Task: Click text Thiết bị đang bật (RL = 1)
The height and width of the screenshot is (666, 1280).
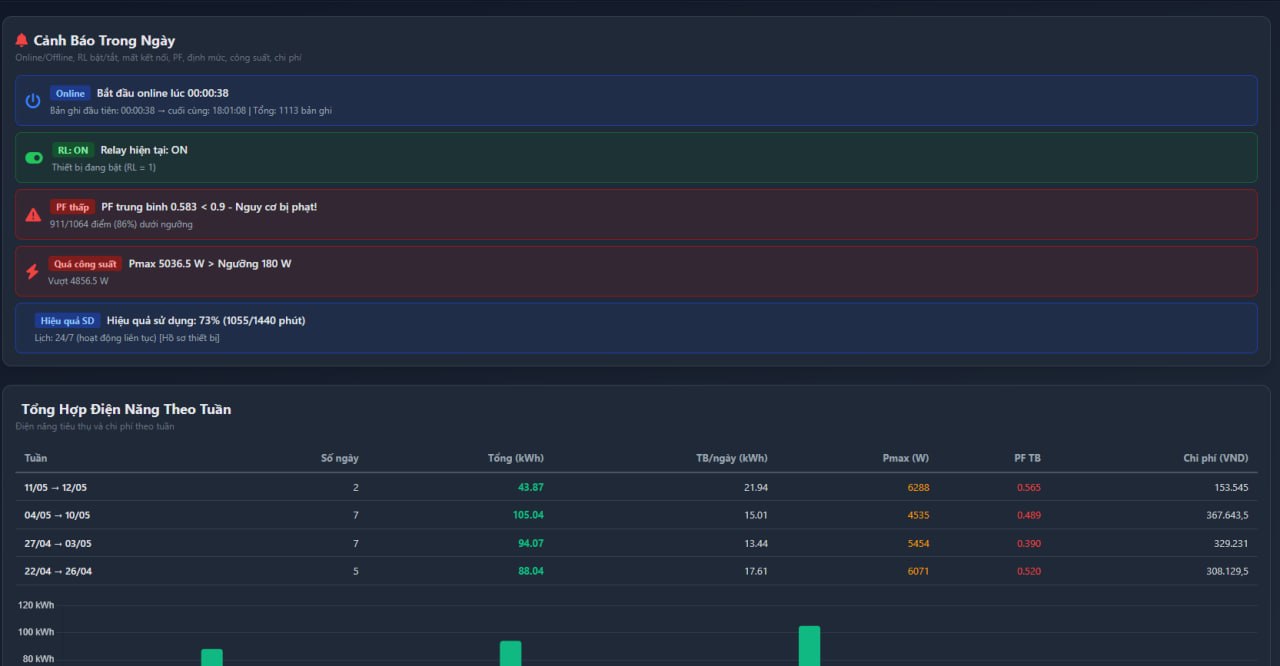Action: [x=104, y=167]
